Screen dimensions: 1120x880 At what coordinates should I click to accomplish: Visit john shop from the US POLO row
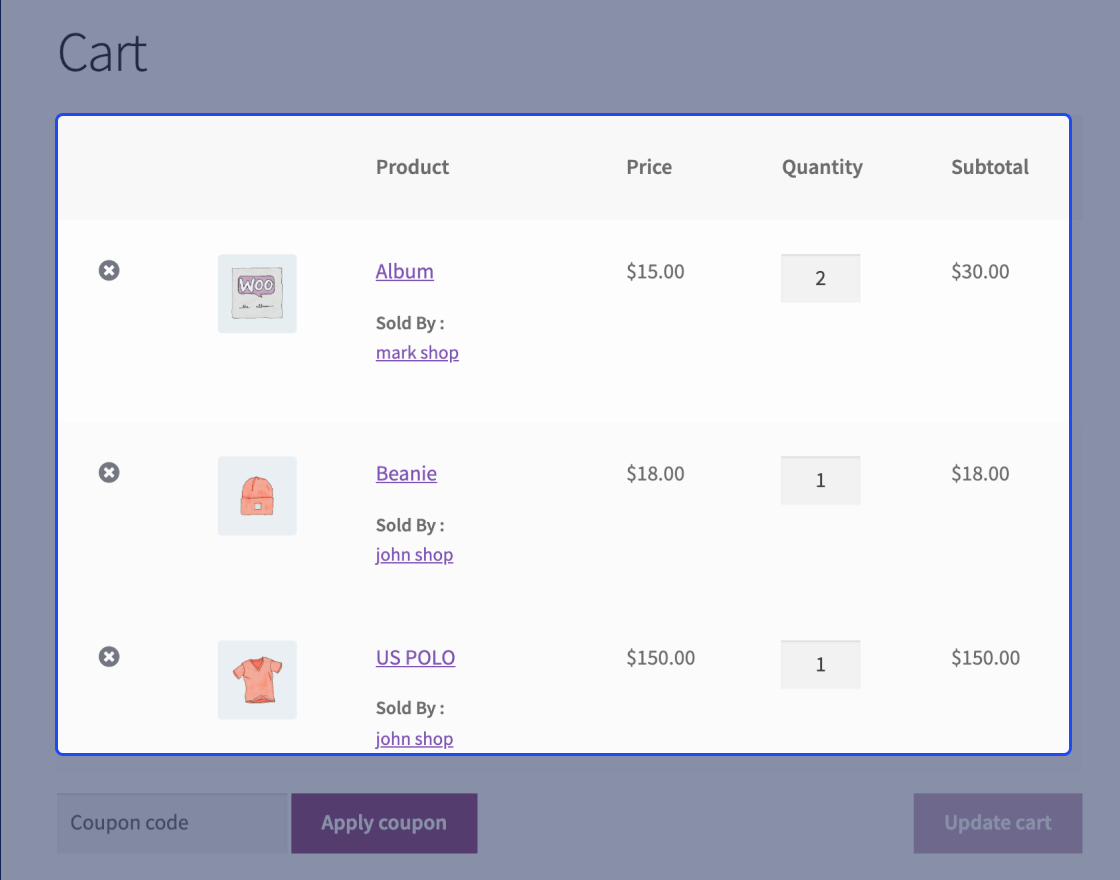tap(414, 738)
